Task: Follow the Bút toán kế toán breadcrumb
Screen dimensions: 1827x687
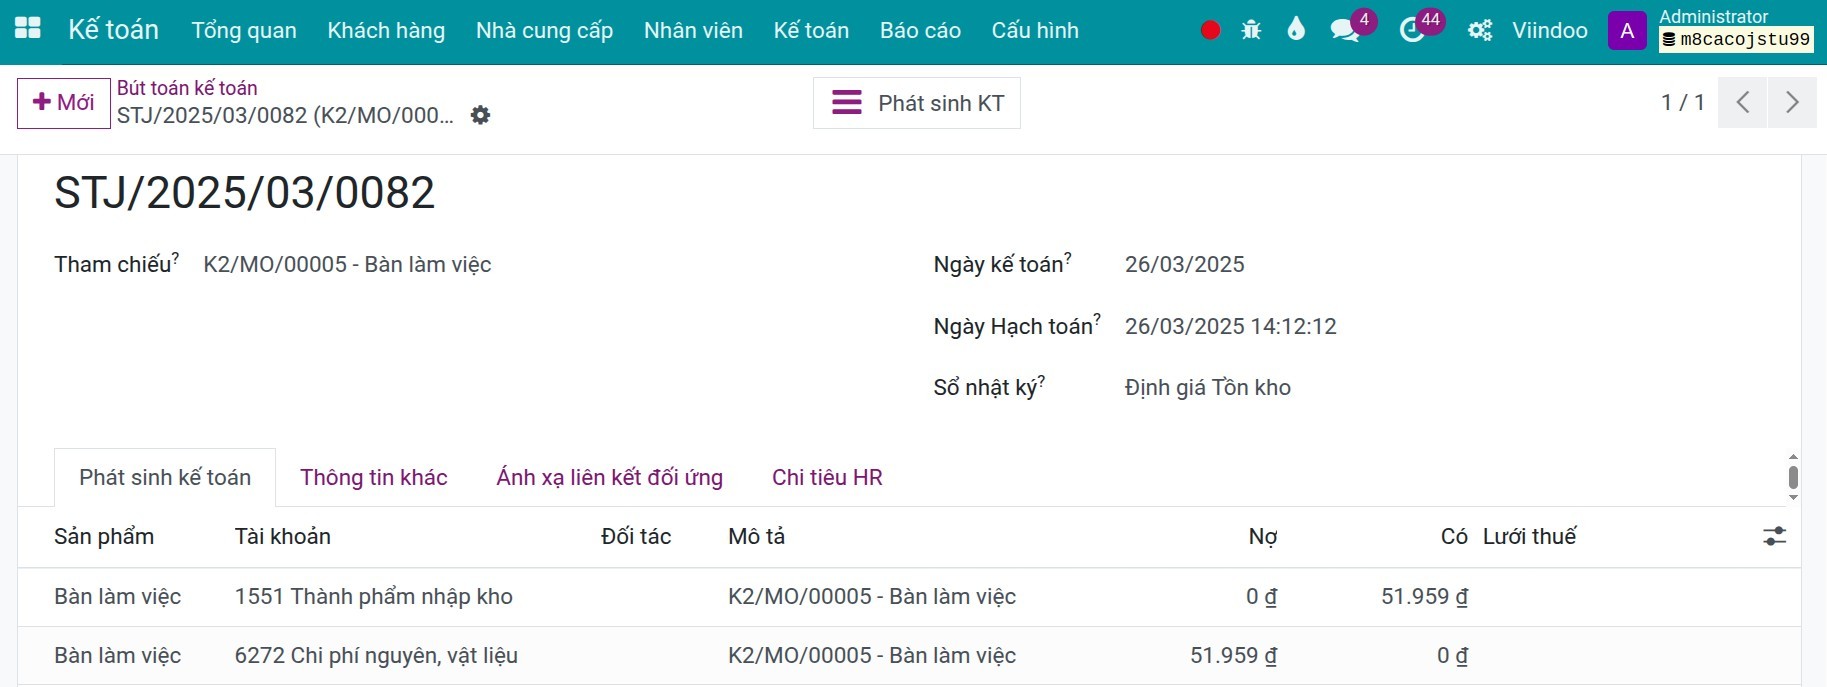Action: [x=187, y=88]
